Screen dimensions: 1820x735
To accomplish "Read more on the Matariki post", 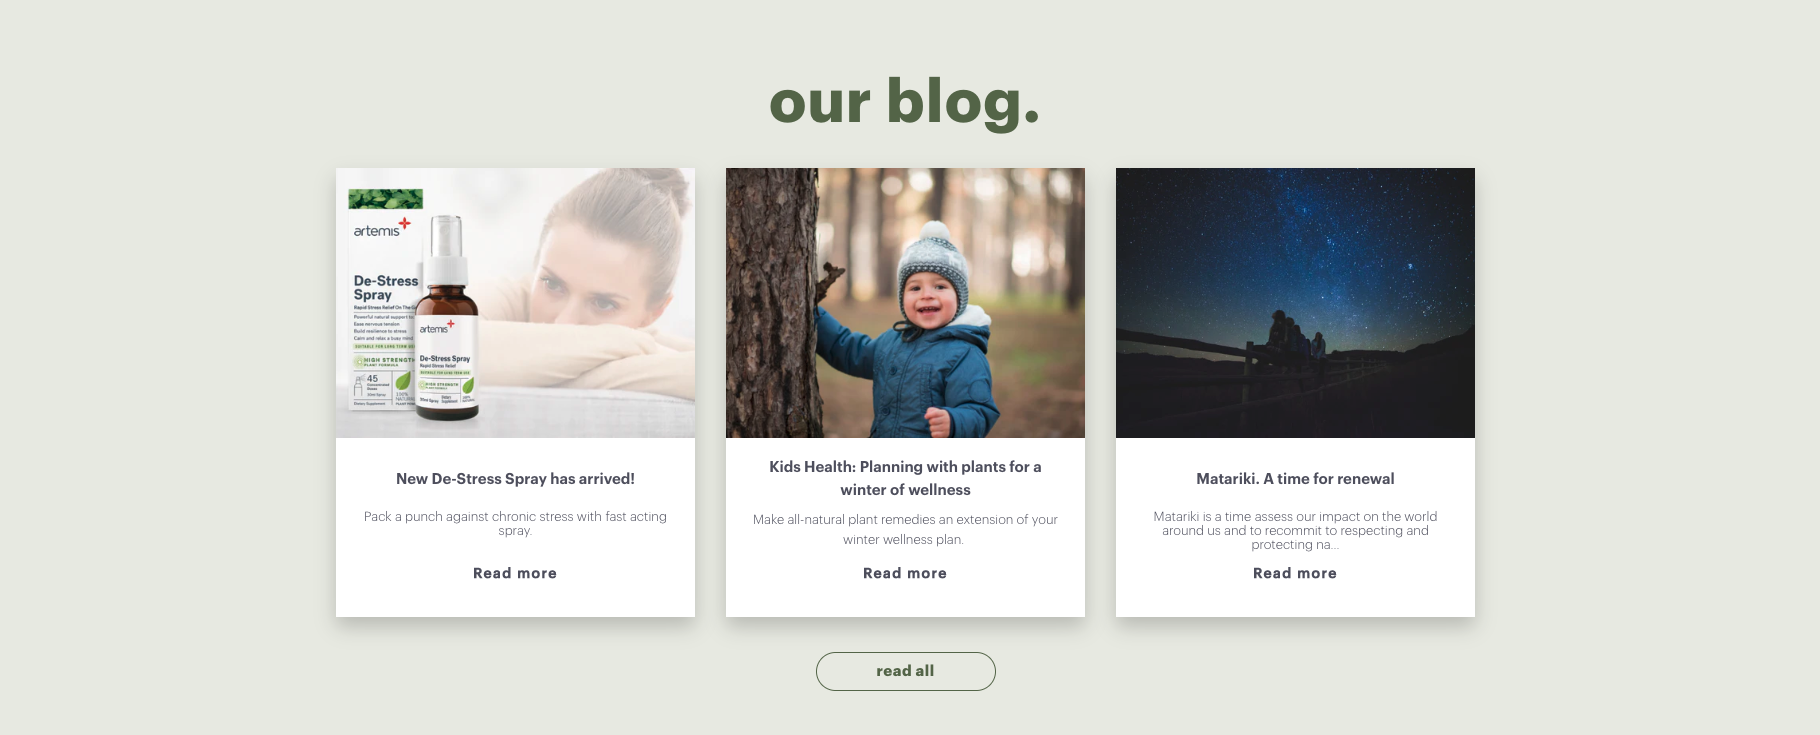I will pyautogui.click(x=1295, y=573).
